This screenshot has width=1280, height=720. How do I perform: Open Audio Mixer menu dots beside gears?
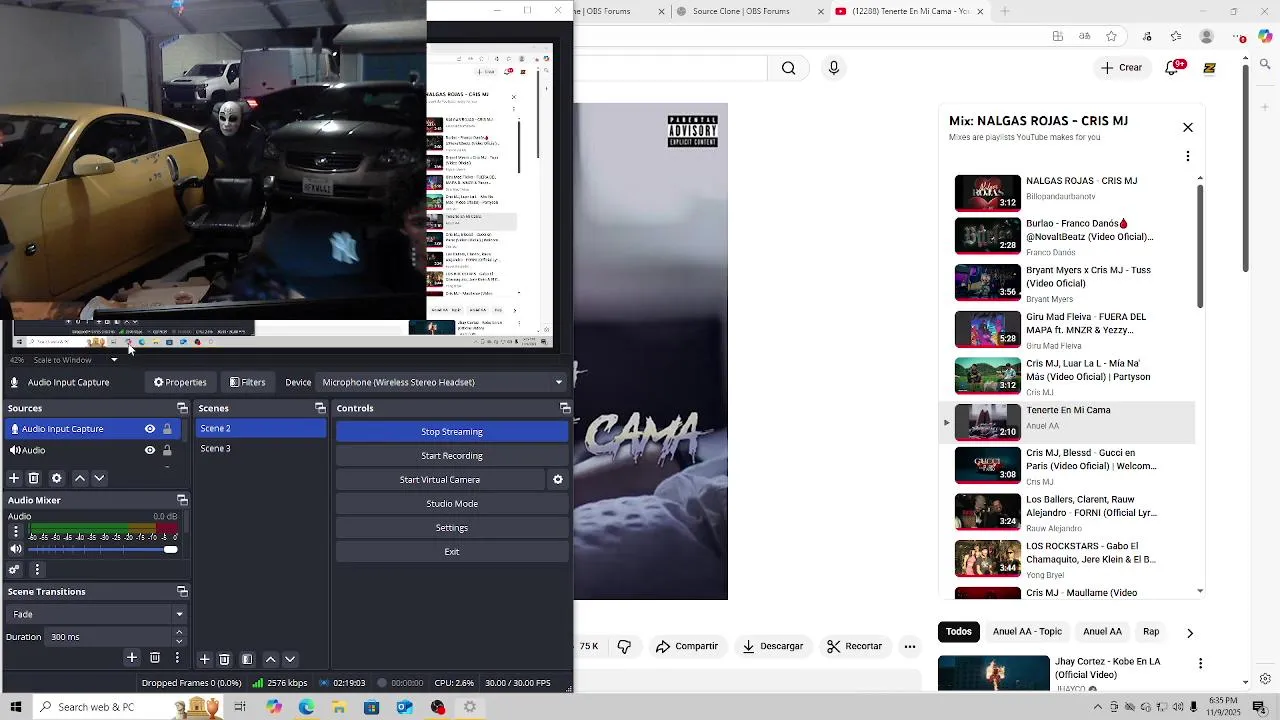37,570
